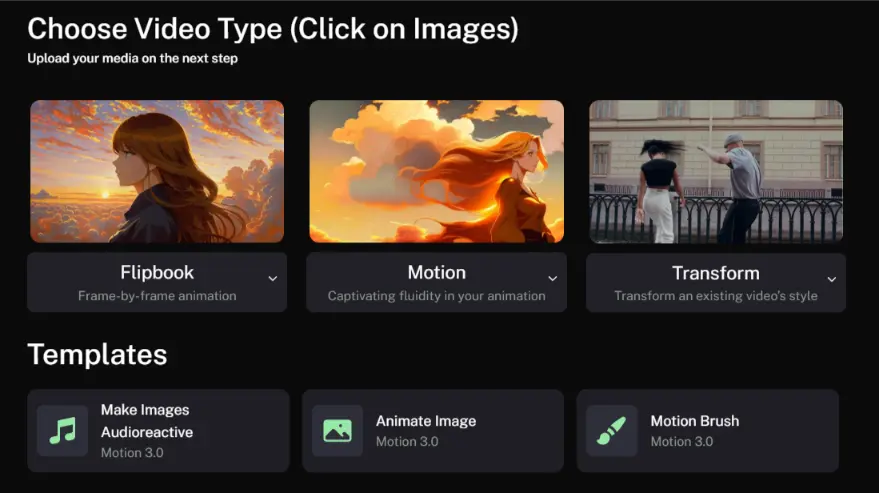Click Motion 3.0 label under Motion Brush
The width and height of the screenshot is (879, 493).
click(x=681, y=442)
